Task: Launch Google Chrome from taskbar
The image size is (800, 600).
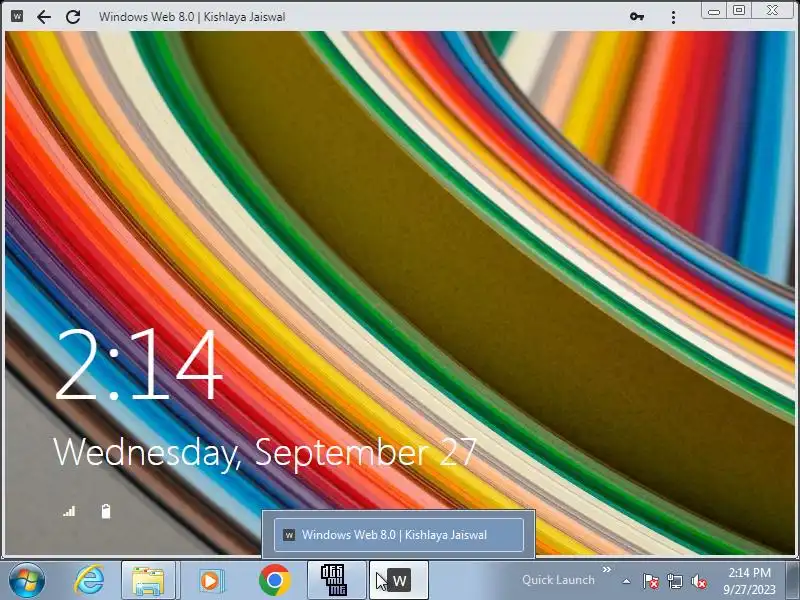Action: click(x=274, y=580)
